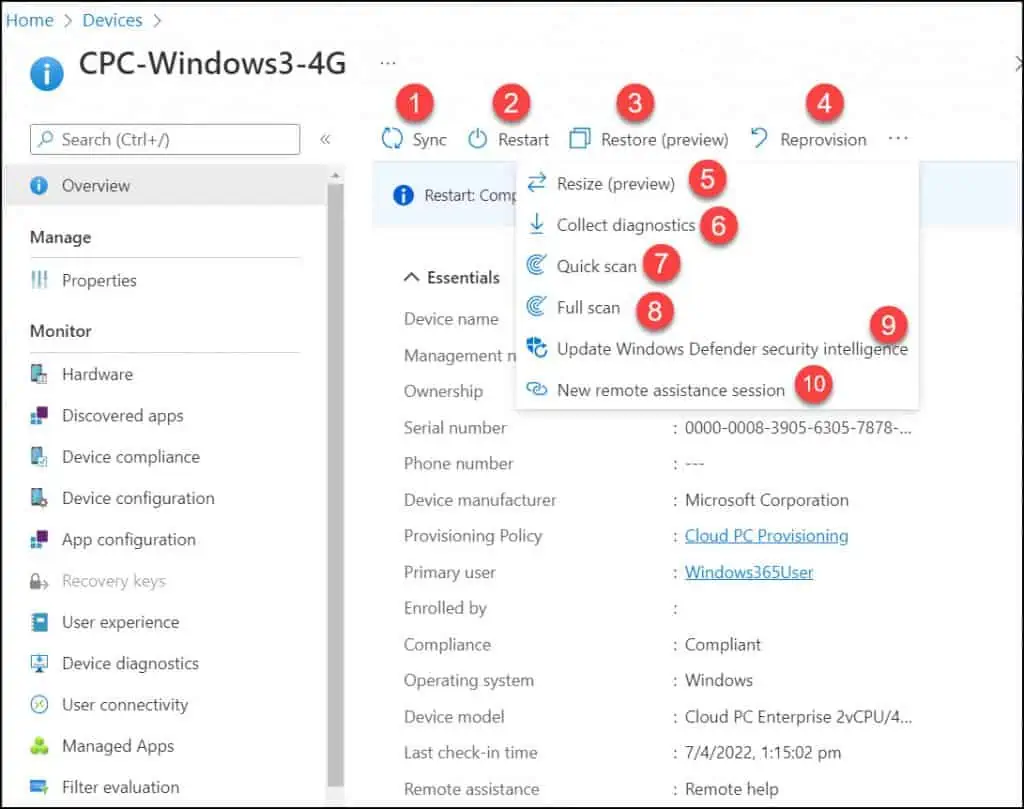
Task: Click the App configuration icon
Action: pyautogui.click(x=39, y=539)
